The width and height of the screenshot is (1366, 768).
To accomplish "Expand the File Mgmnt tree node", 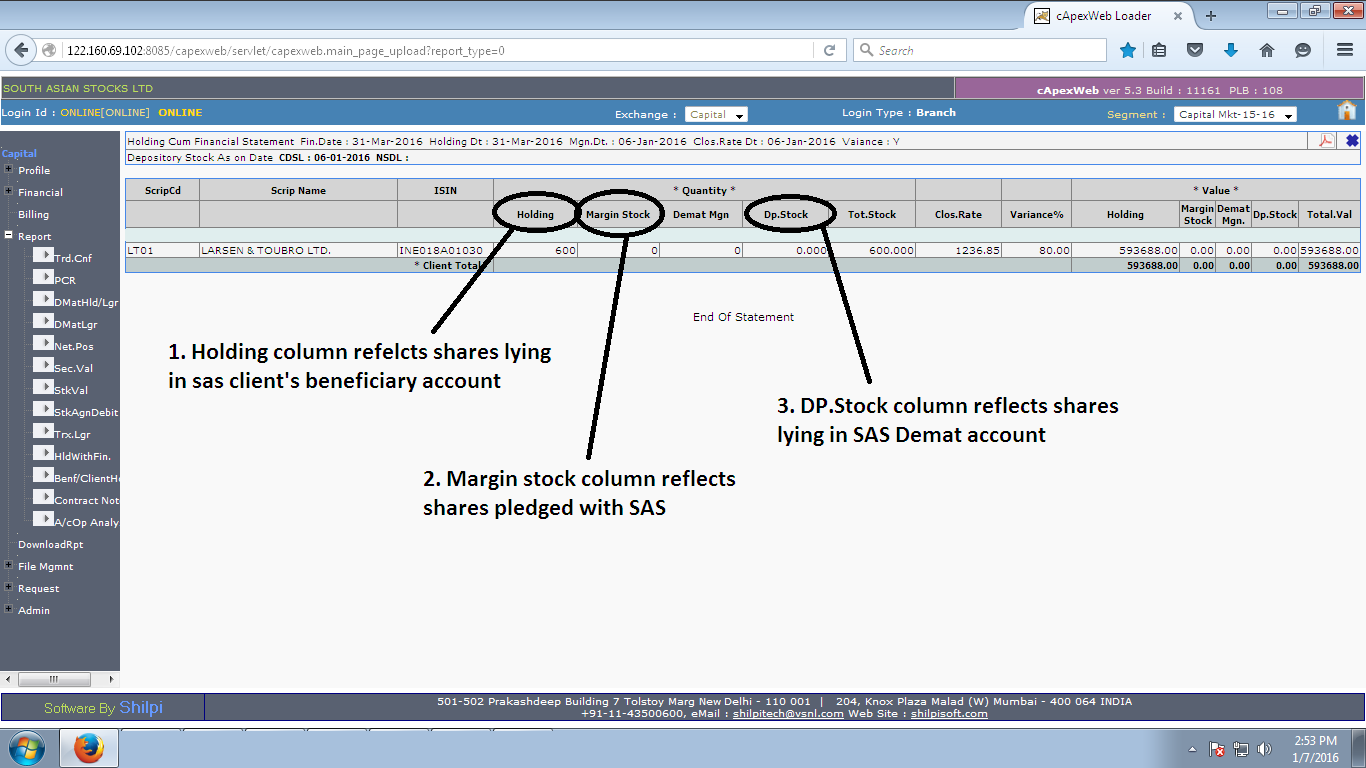I will (9, 565).
